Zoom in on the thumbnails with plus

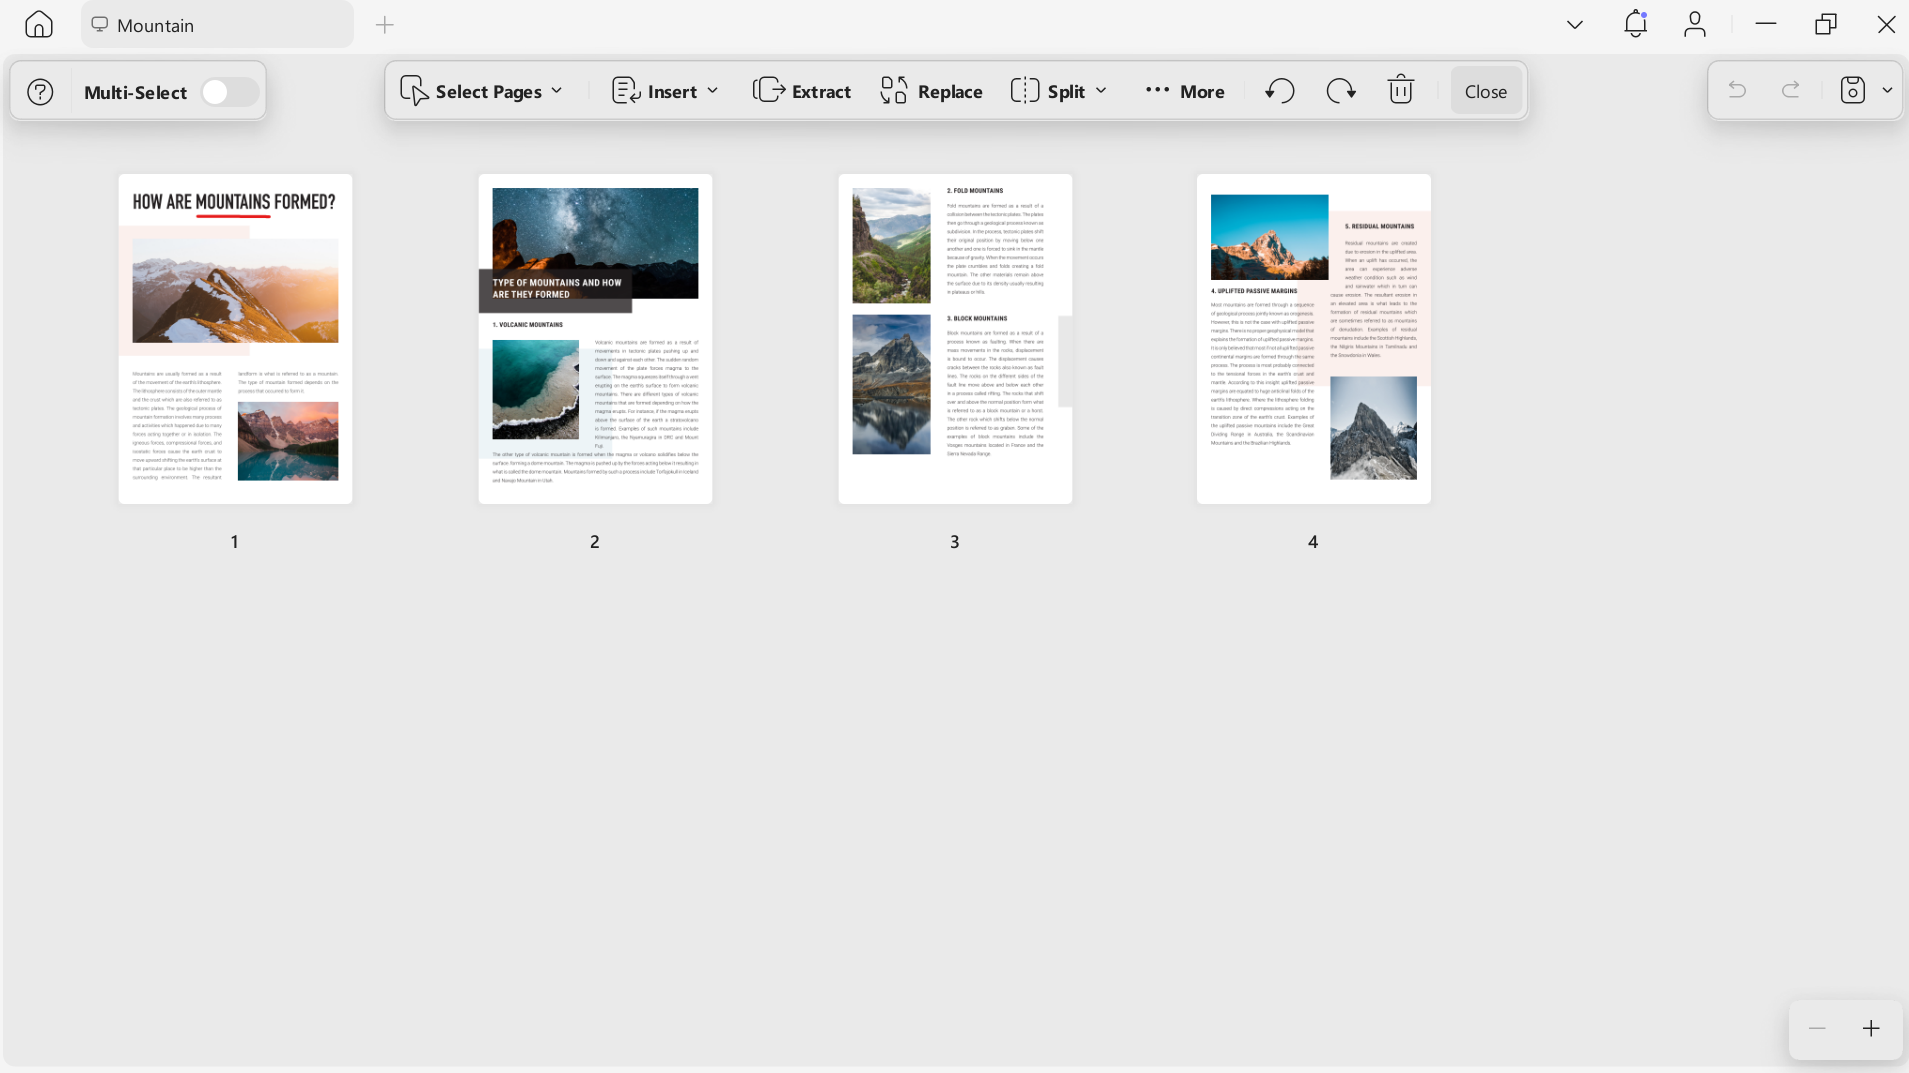1871,1028
